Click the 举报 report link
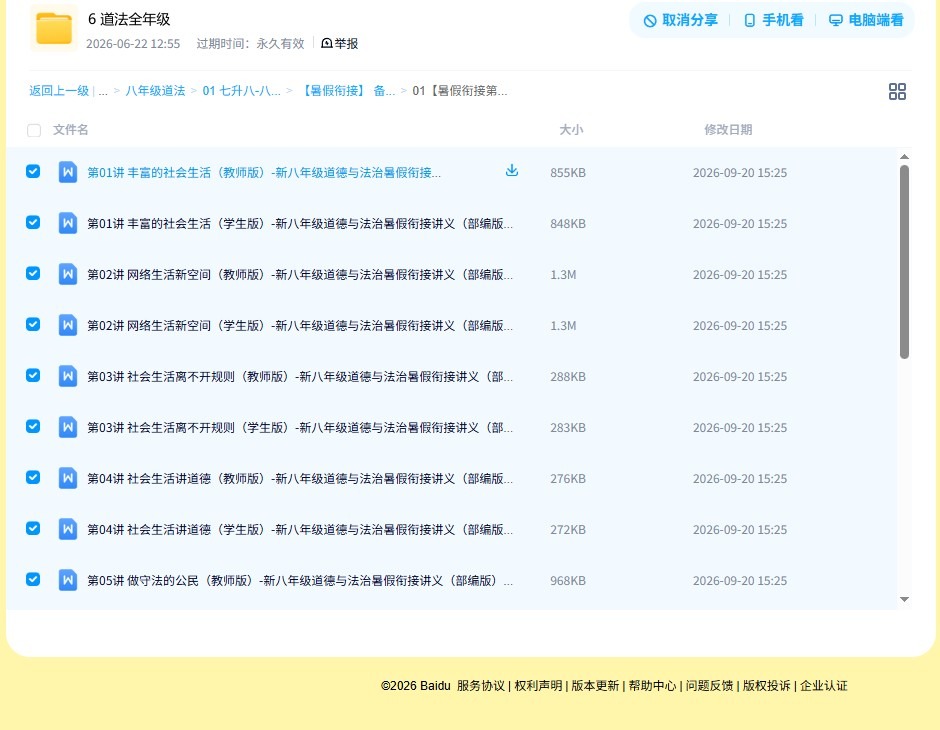The width and height of the screenshot is (940, 730). point(339,44)
